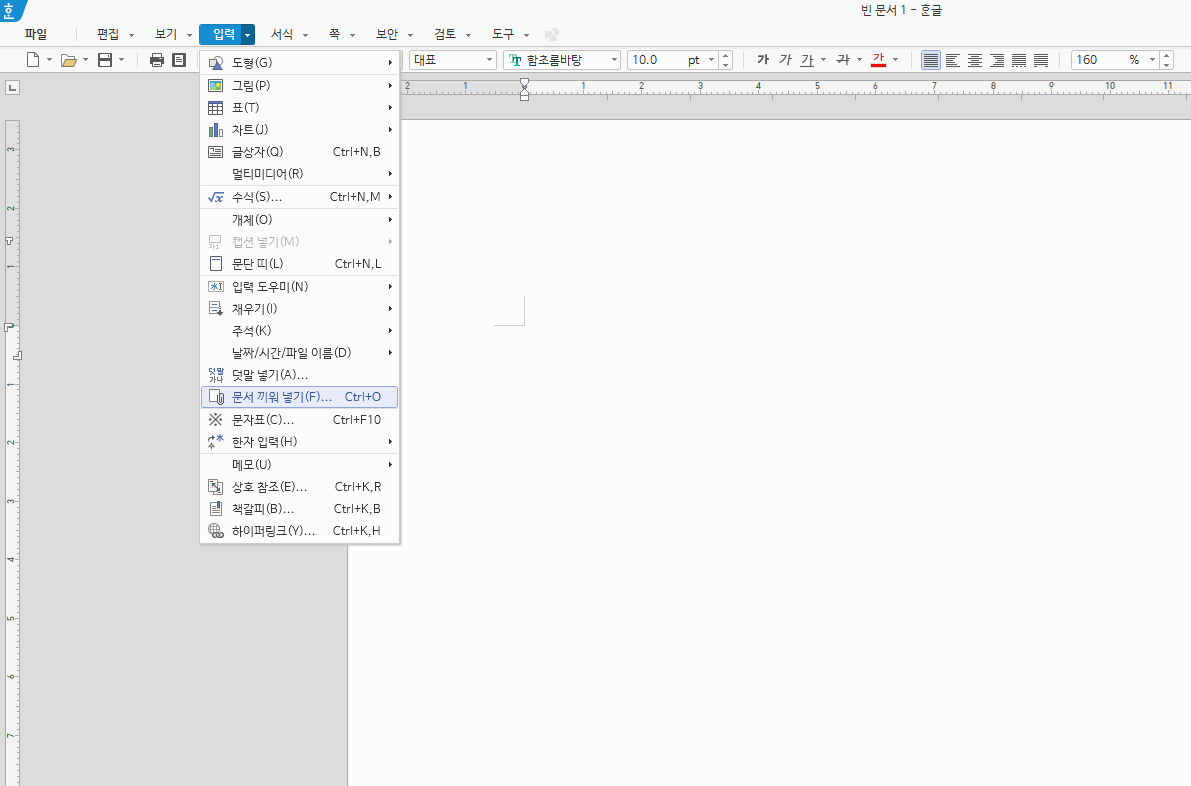Open the strikethrough style dropdown arrow

(859, 60)
